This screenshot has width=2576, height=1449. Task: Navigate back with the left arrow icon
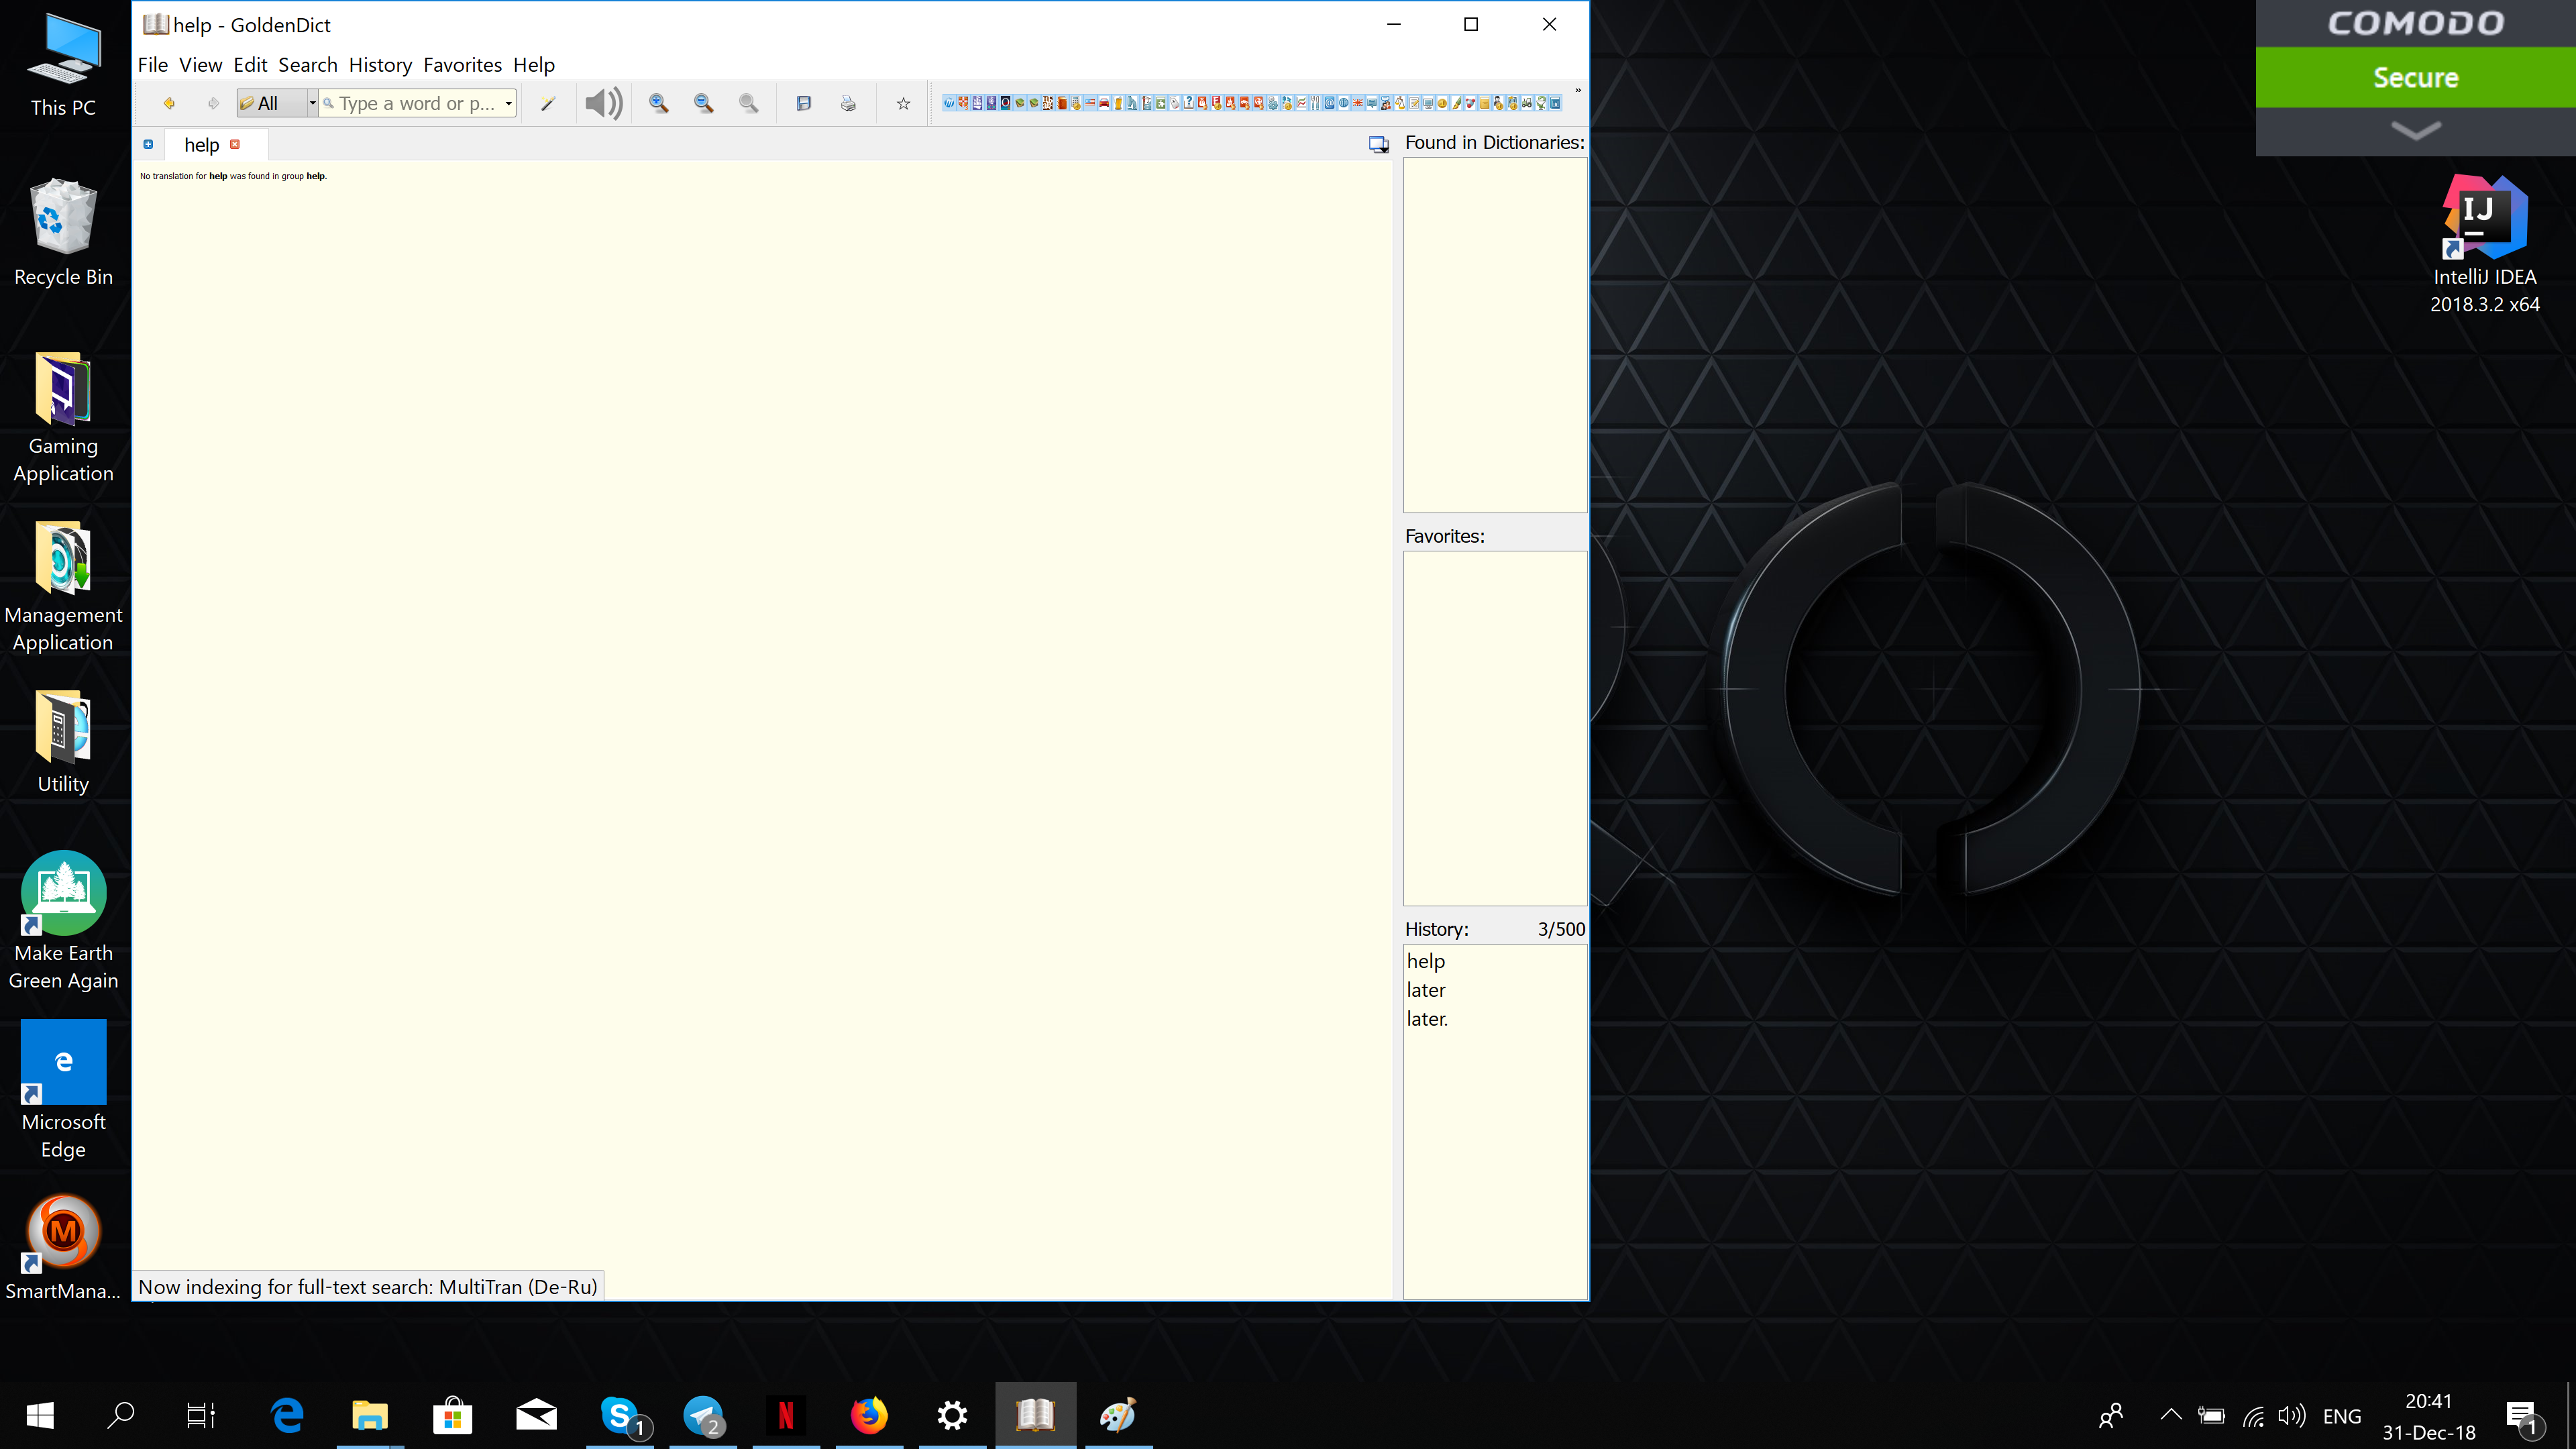[x=170, y=103]
